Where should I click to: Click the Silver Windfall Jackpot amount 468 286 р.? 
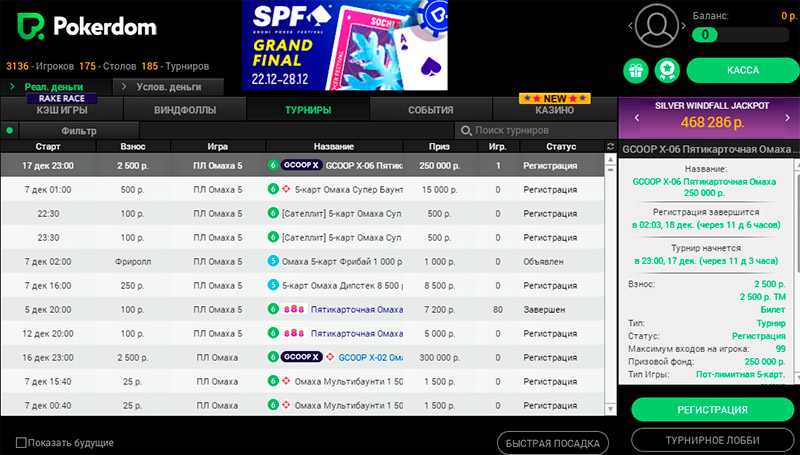[712, 122]
